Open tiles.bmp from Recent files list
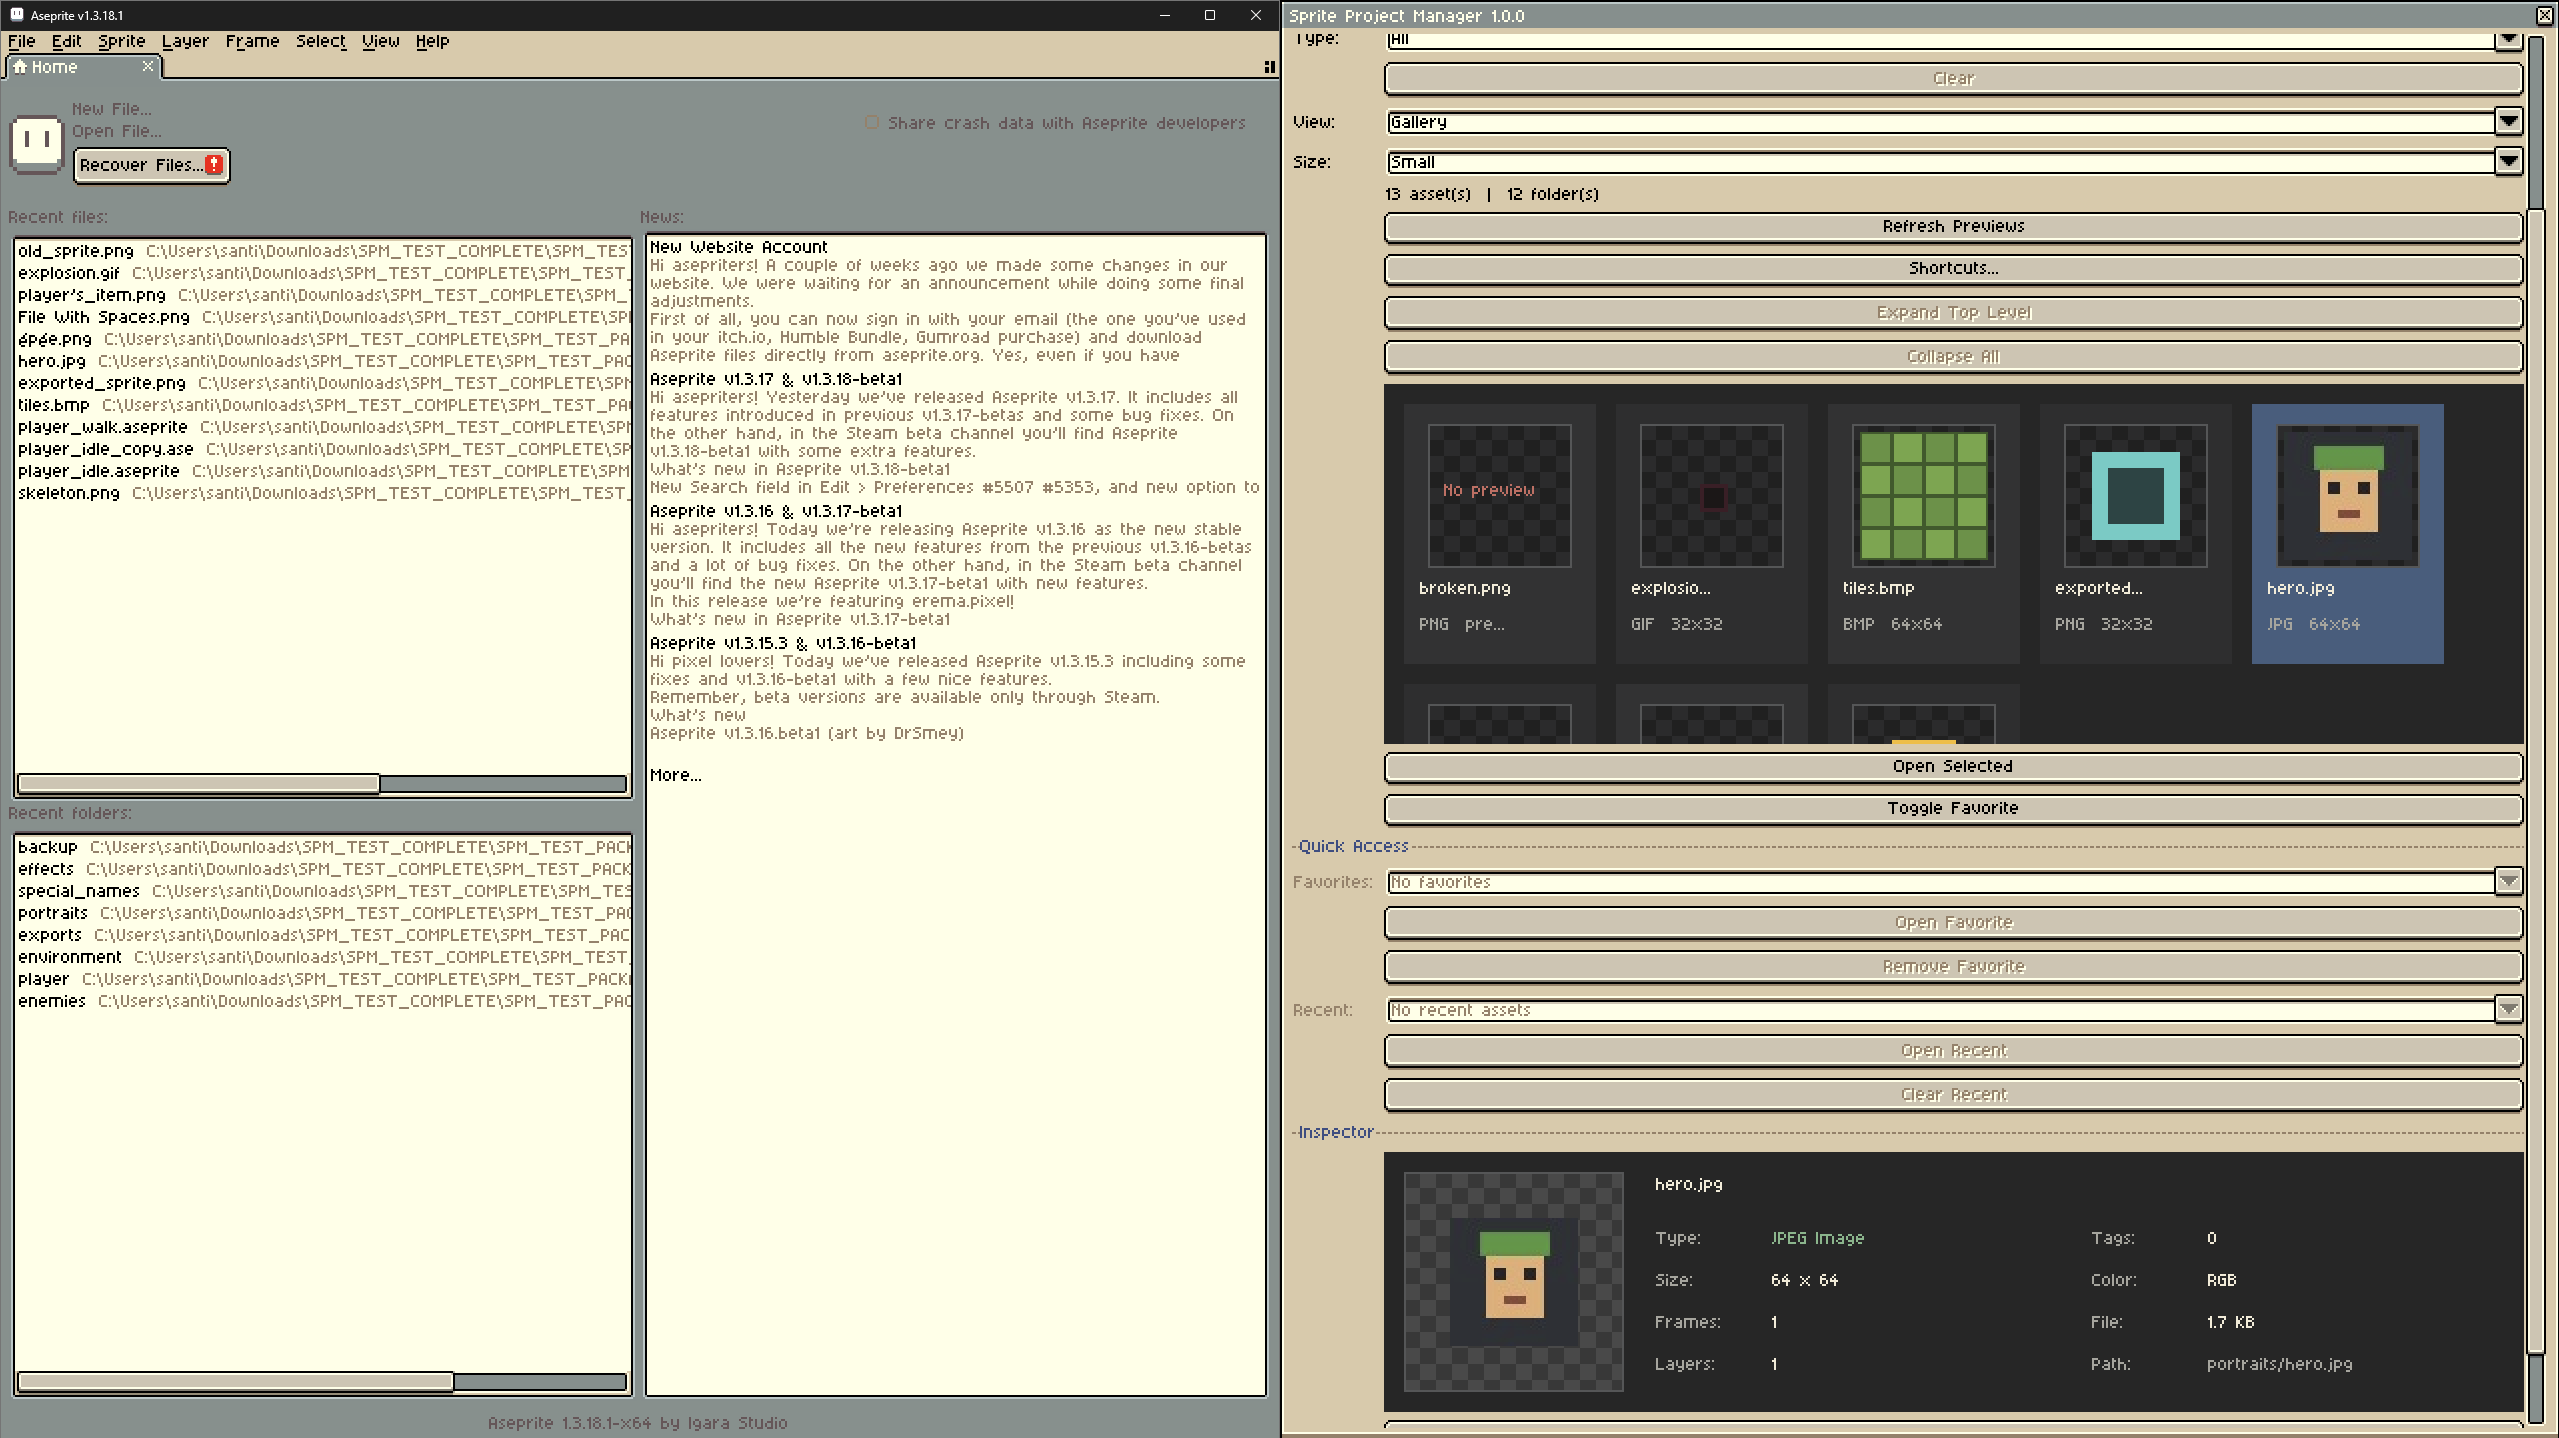The image size is (2559, 1438). 322,405
